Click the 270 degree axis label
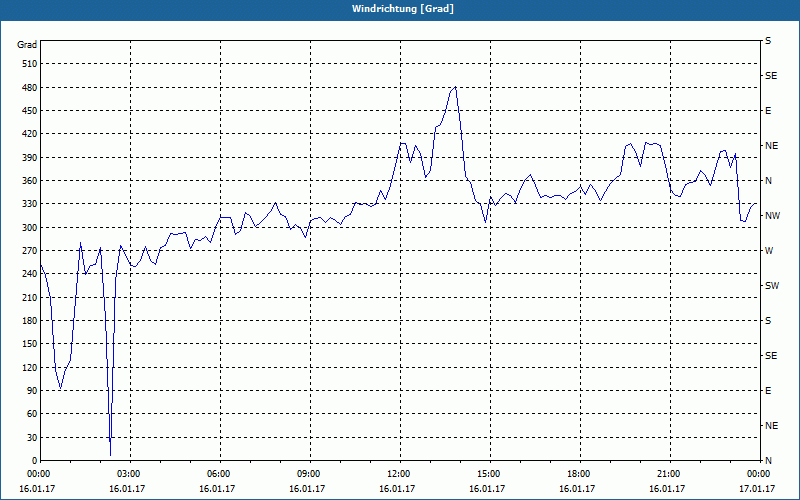Image resolution: width=800 pixels, height=500 pixels. tap(30, 251)
